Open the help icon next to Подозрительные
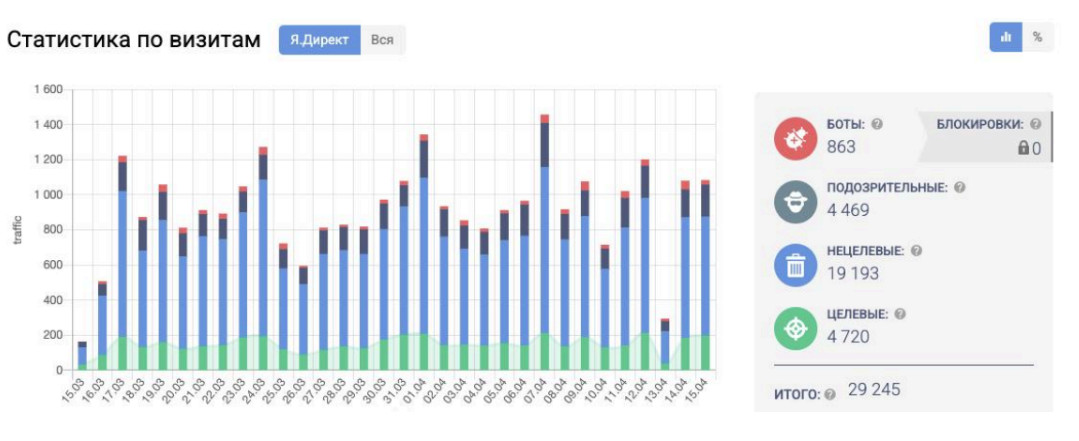This screenshot has height=441, width=1079. click(x=960, y=188)
